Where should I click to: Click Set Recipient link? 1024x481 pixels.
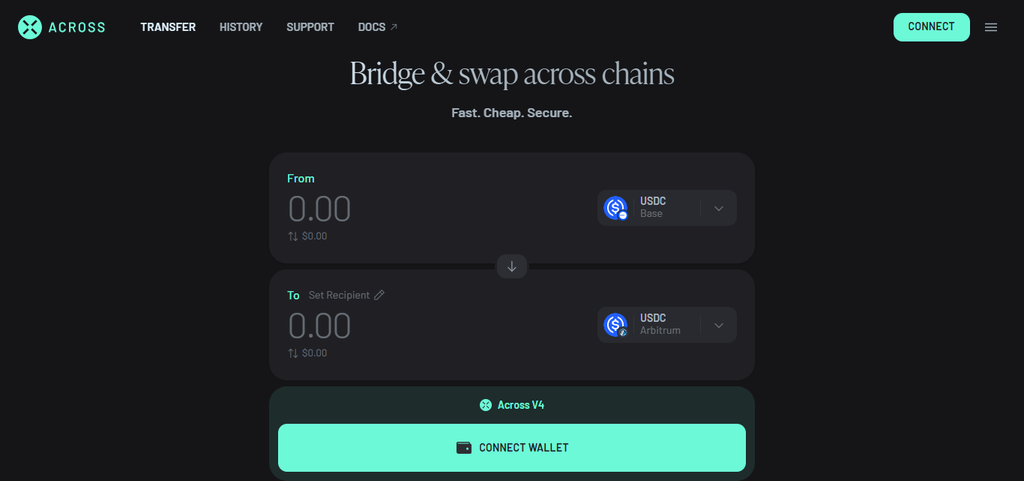pyautogui.click(x=339, y=295)
